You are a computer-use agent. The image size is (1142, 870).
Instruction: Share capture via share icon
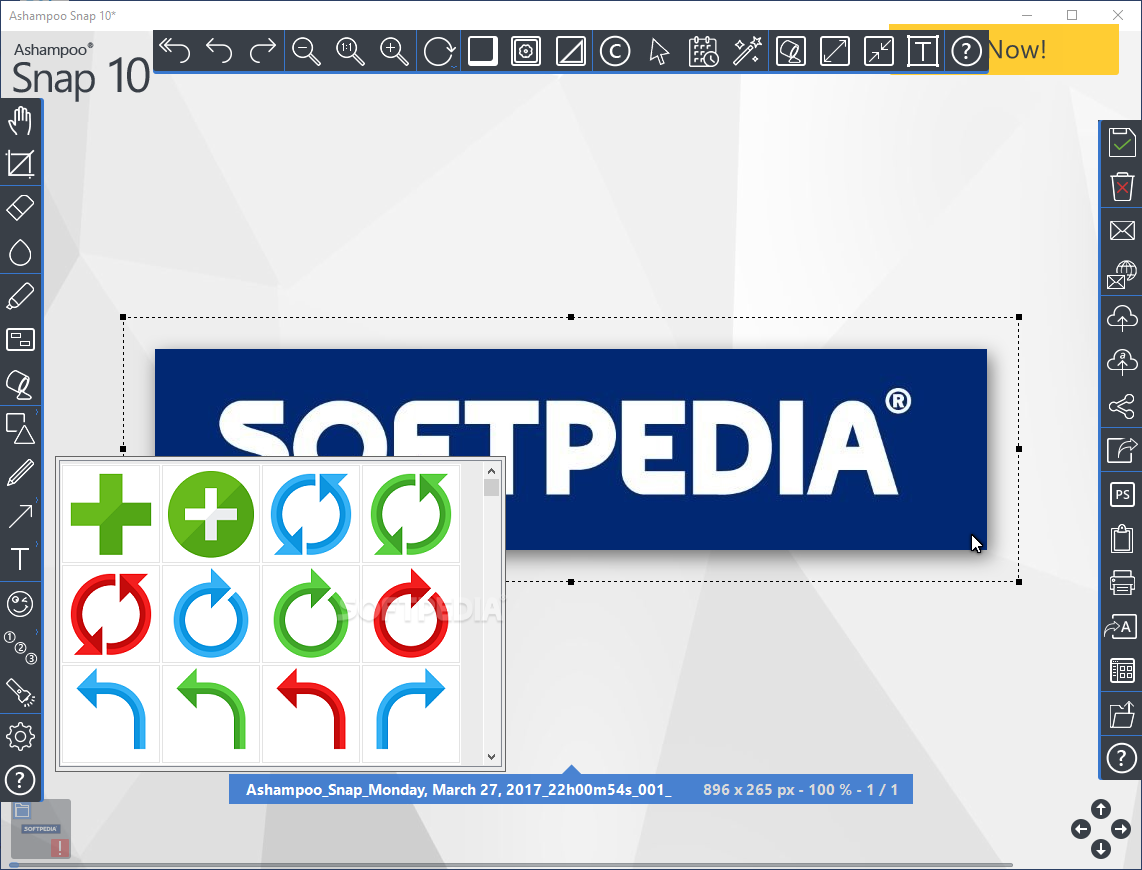tap(1122, 406)
